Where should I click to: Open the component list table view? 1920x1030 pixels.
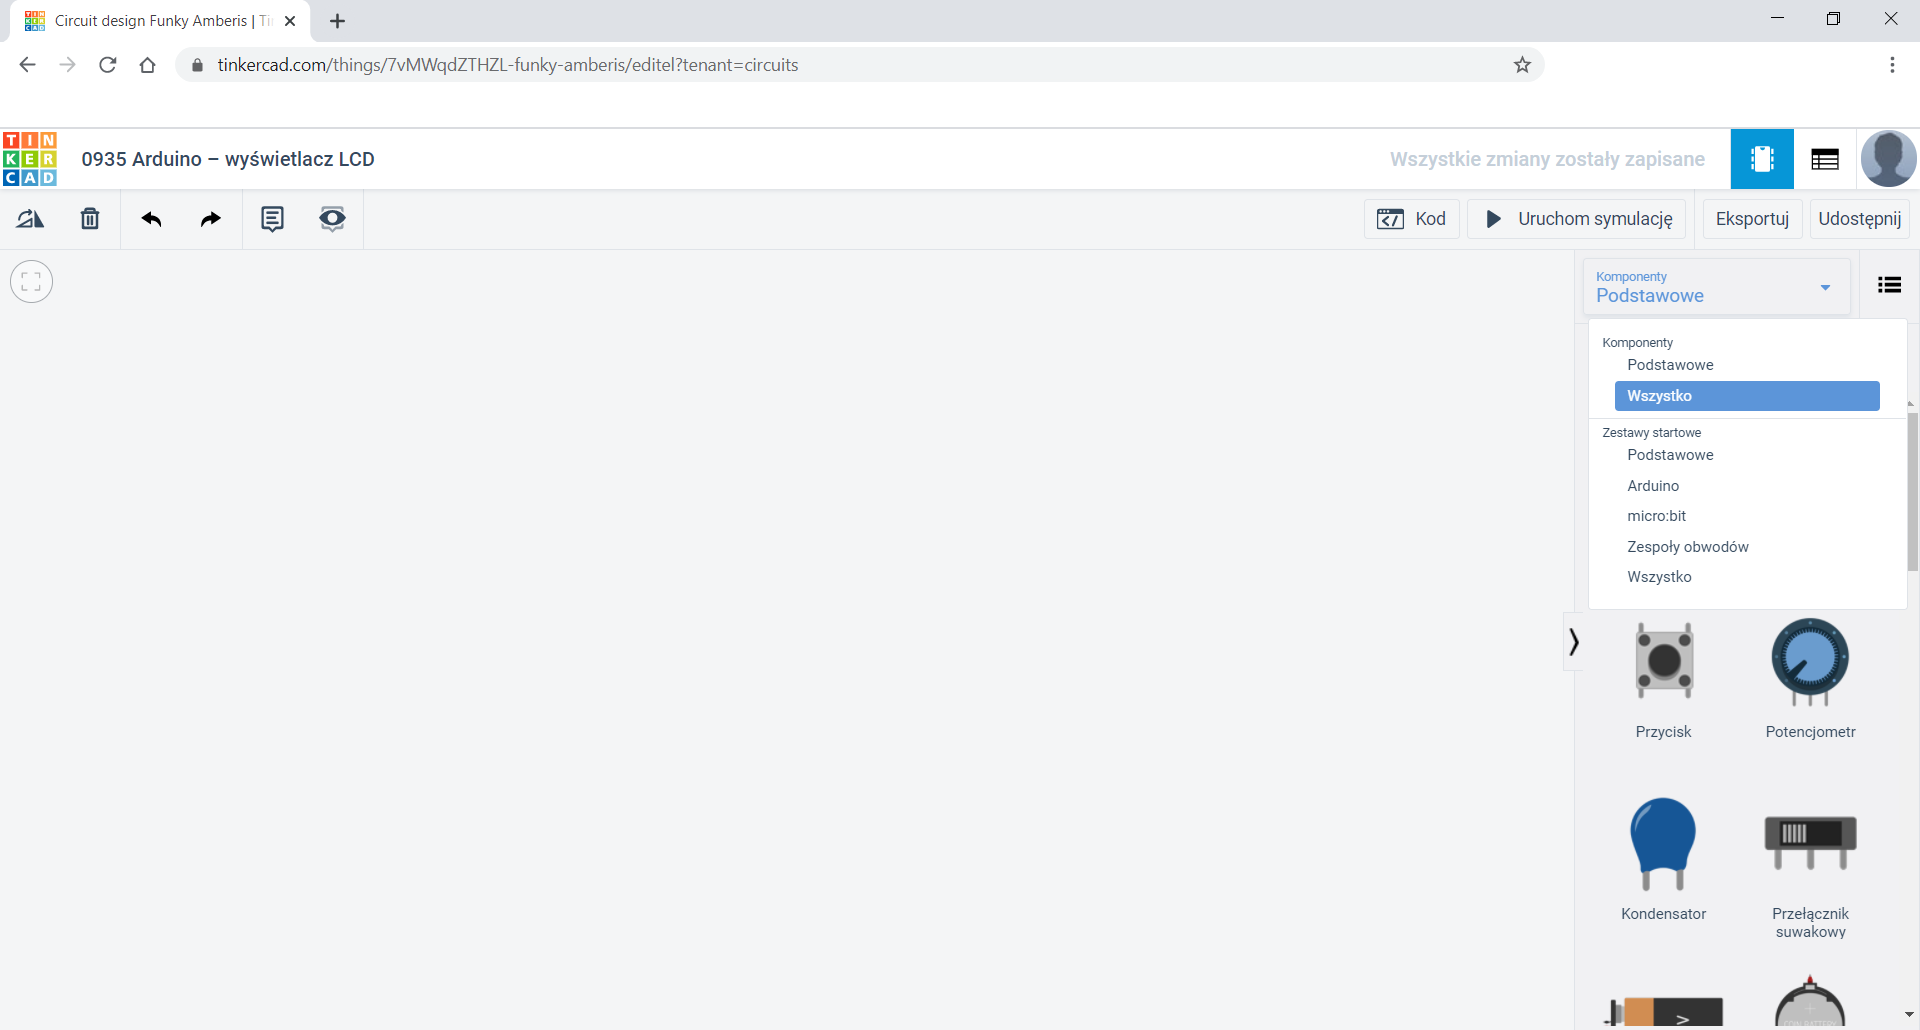point(1824,159)
